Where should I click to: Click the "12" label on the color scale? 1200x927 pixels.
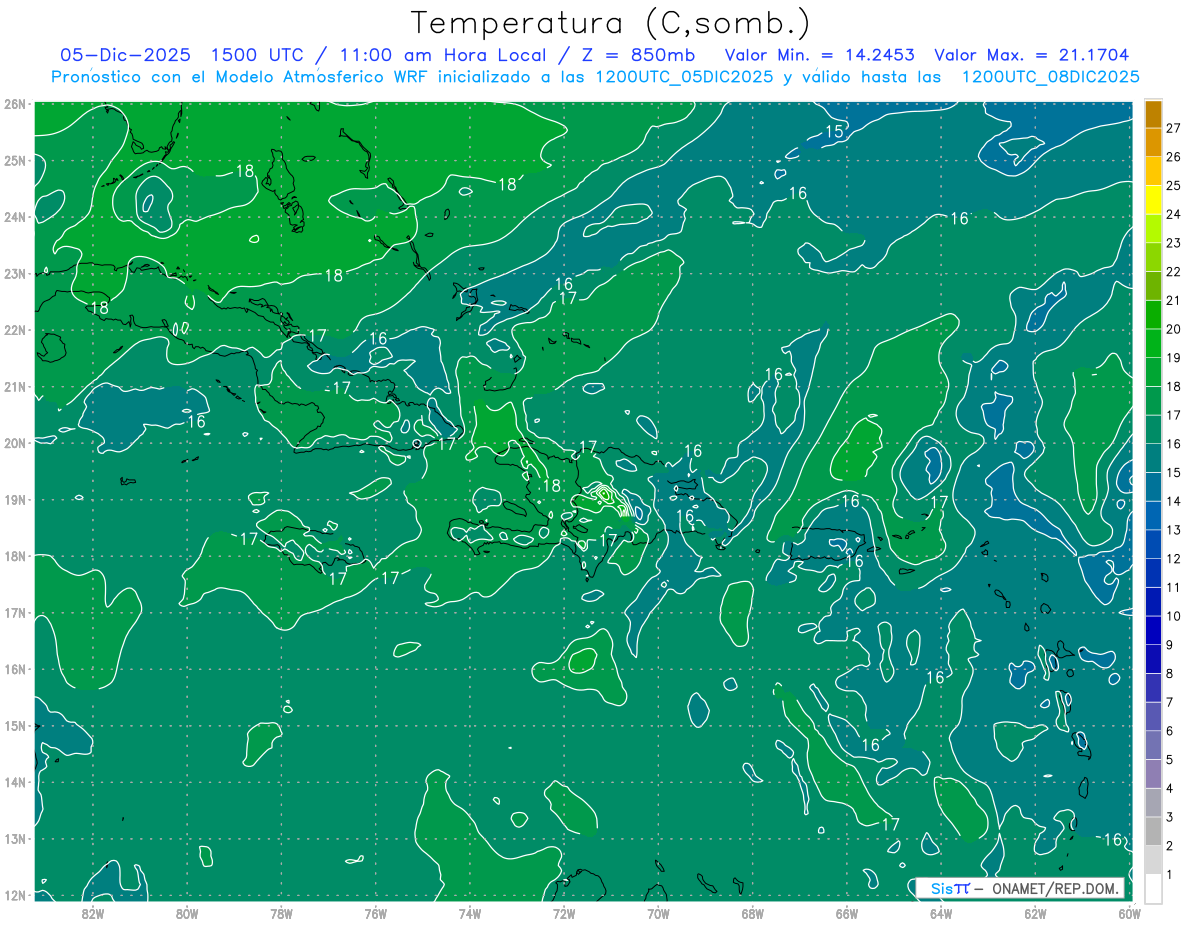1173,558
